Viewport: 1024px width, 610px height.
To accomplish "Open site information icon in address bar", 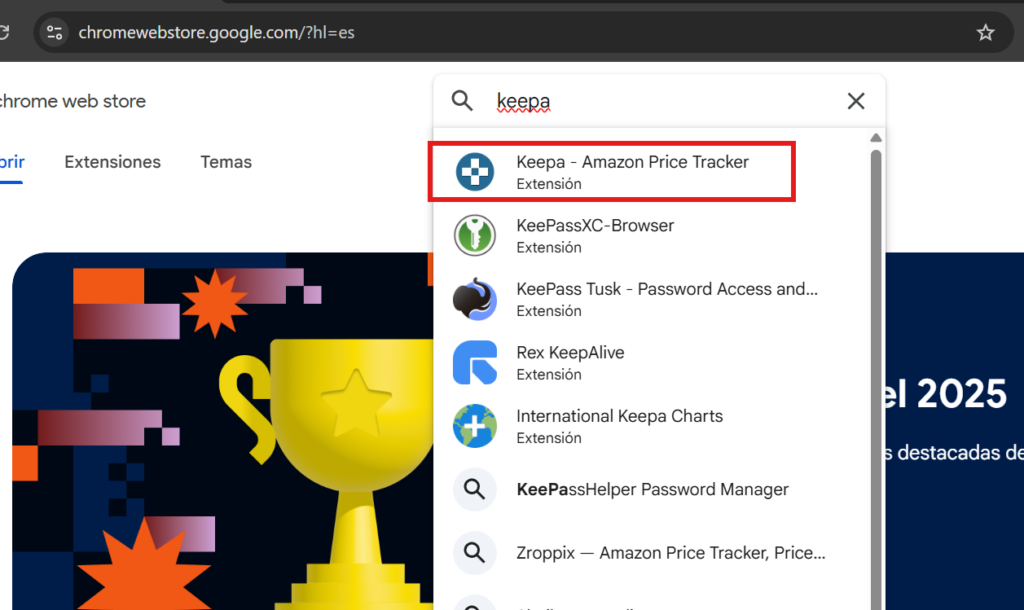I will tap(54, 32).
